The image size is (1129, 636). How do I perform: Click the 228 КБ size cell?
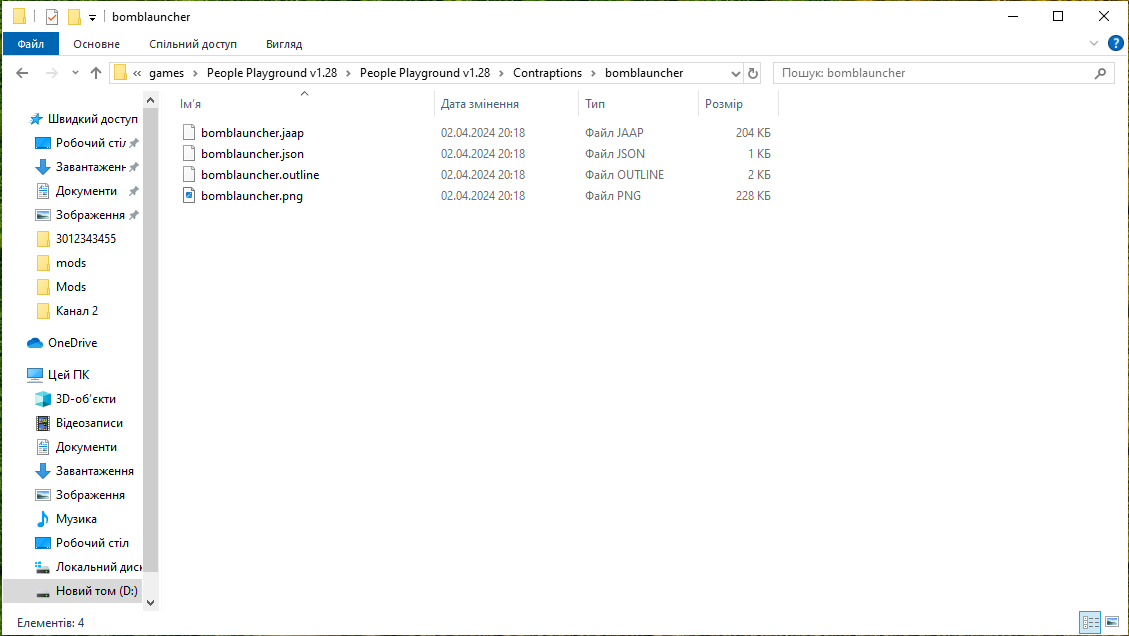753,195
